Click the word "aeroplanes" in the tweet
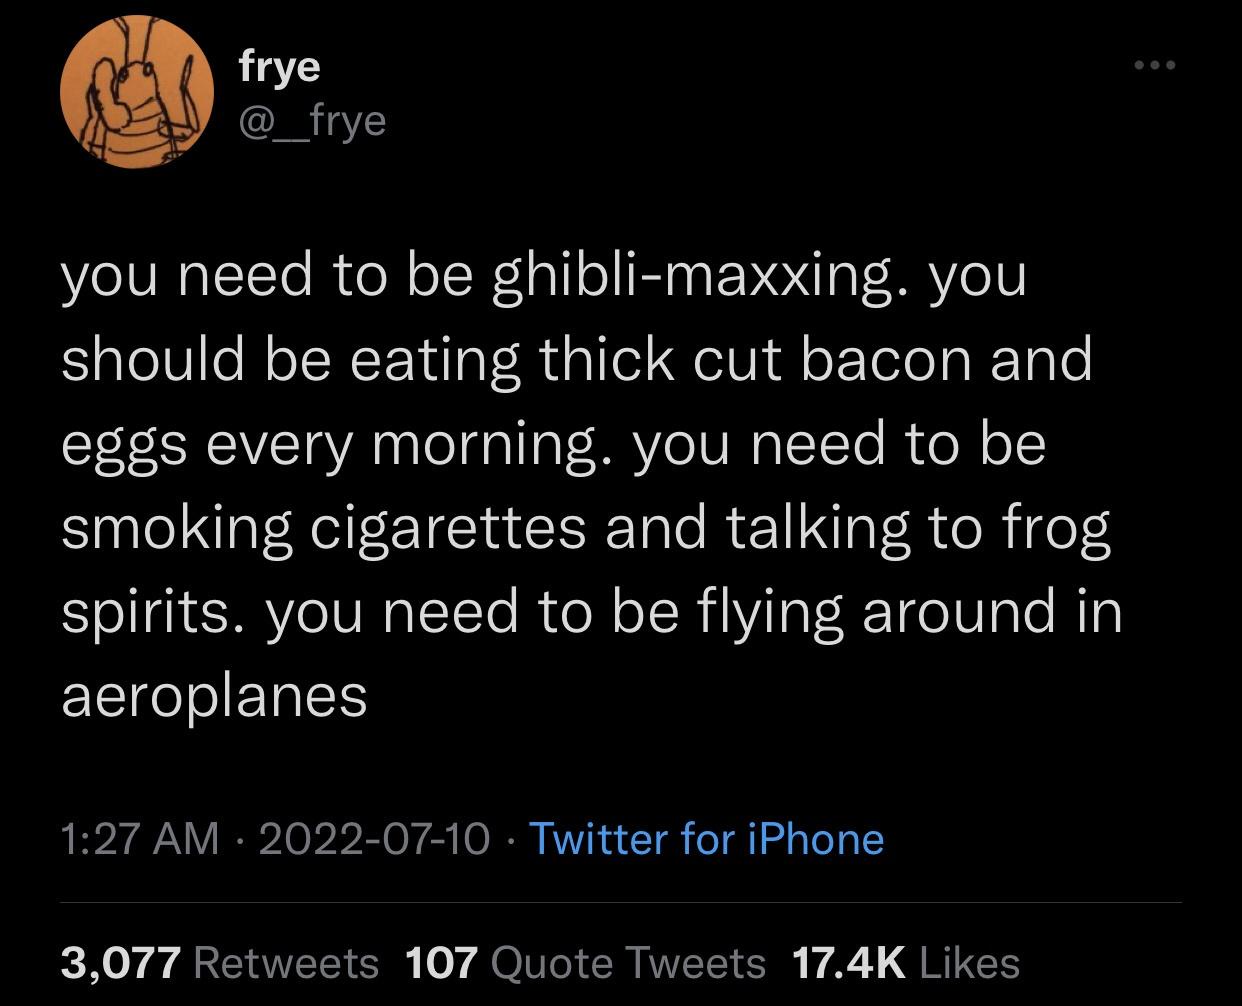Viewport: 1242px width, 1006px height. coord(215,696)
